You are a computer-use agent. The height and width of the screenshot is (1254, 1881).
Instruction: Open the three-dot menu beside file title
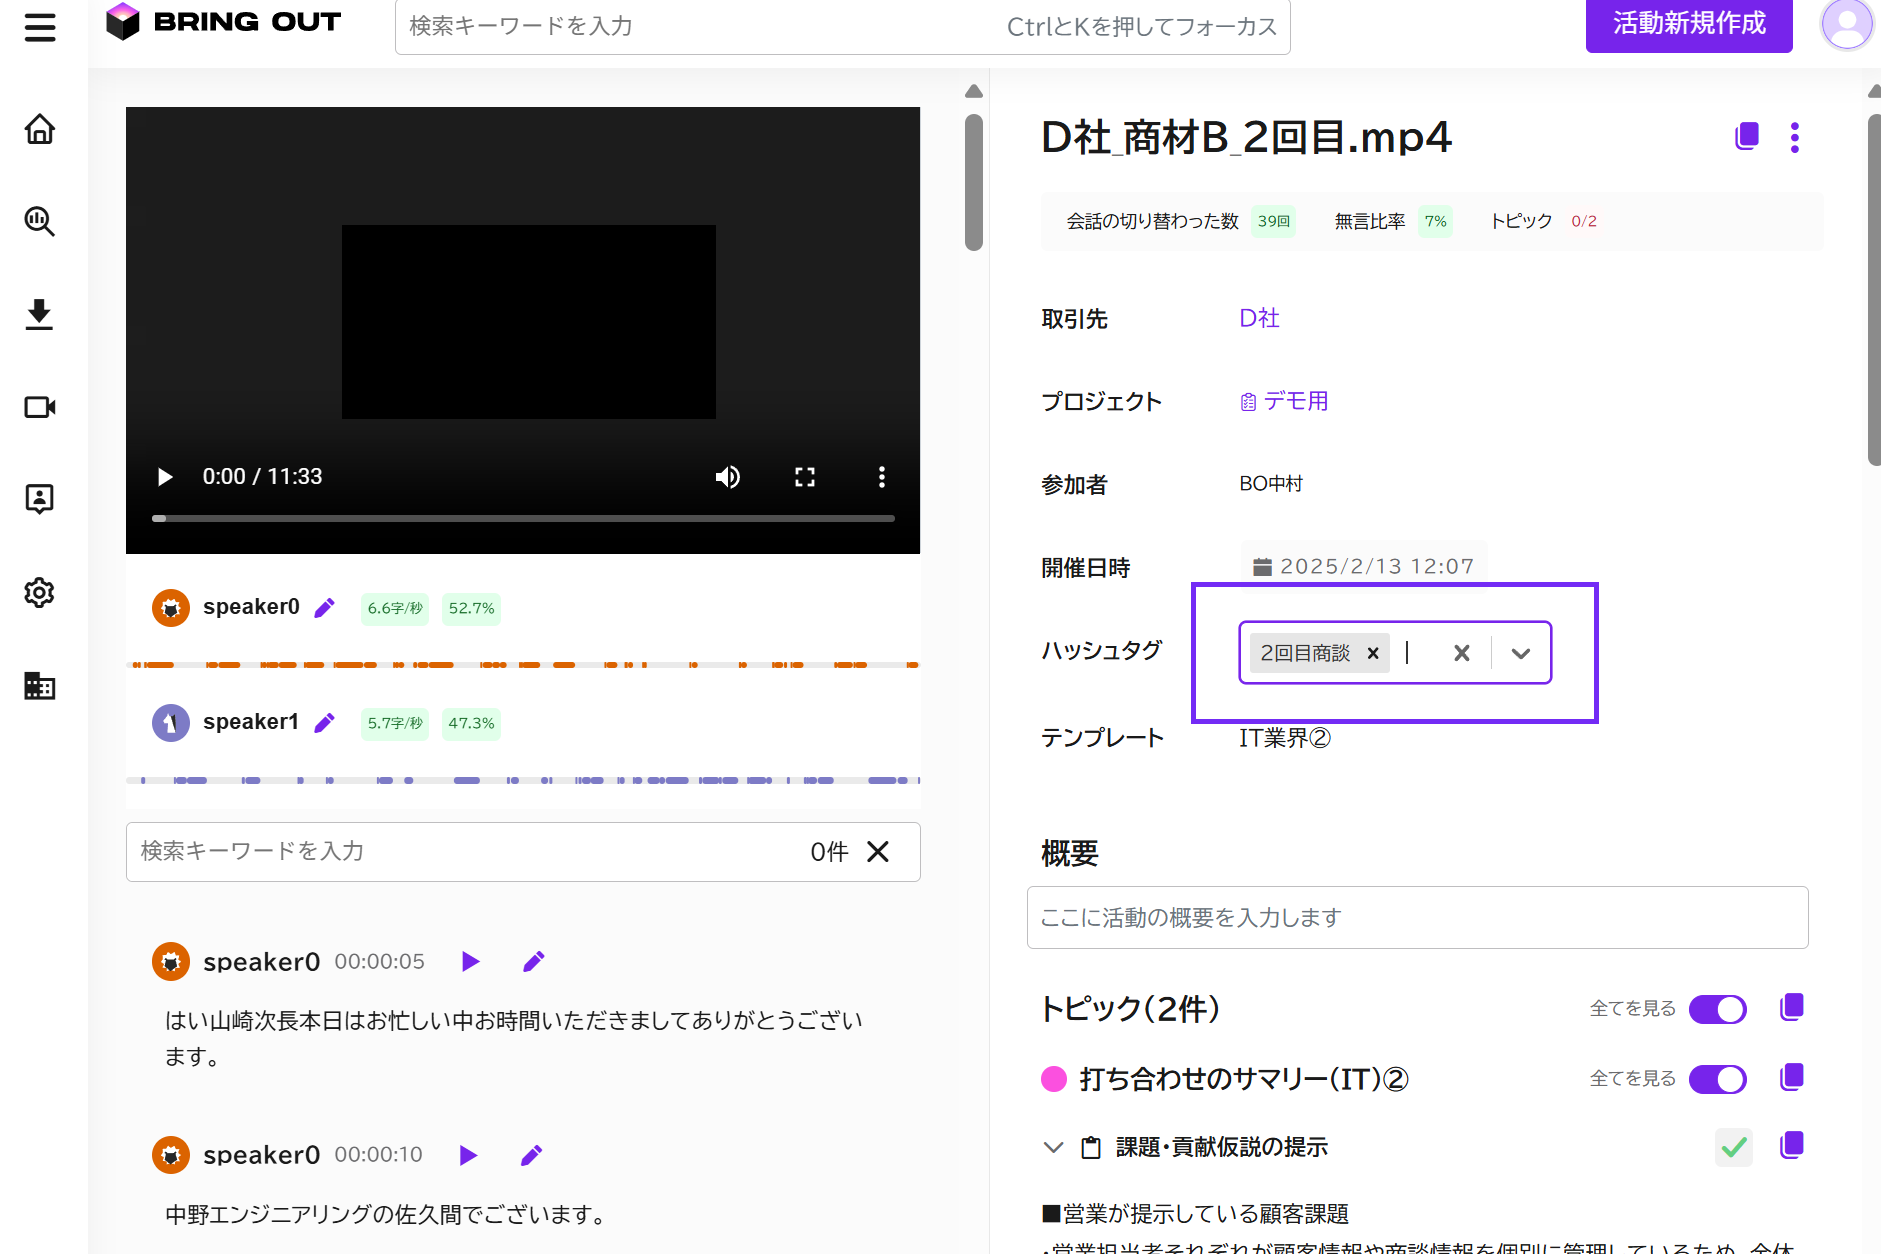1795,137
